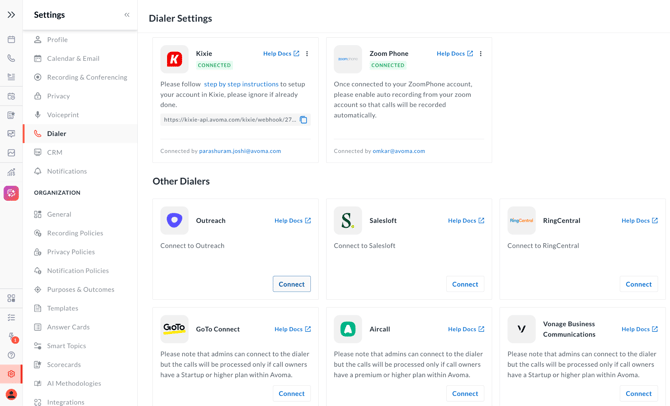Open Purposes & Outcomes
Screen dimensions: 670x406
[x=80, y=289]
